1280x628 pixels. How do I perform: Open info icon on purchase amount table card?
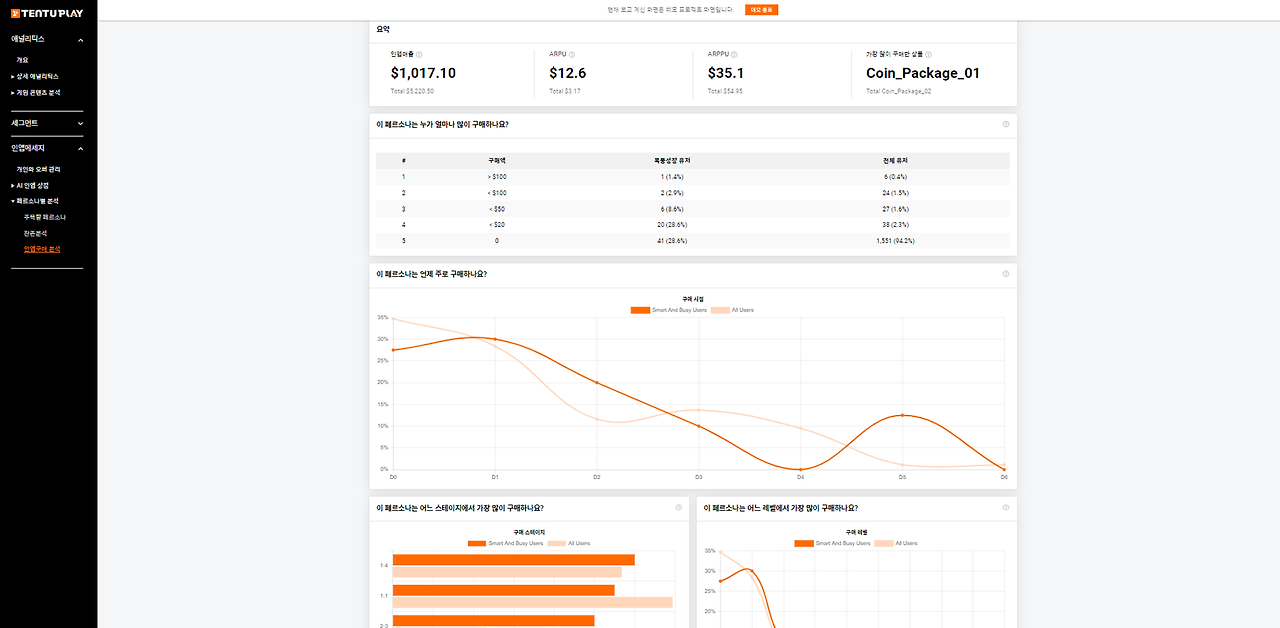click(x=1006, y=124)
